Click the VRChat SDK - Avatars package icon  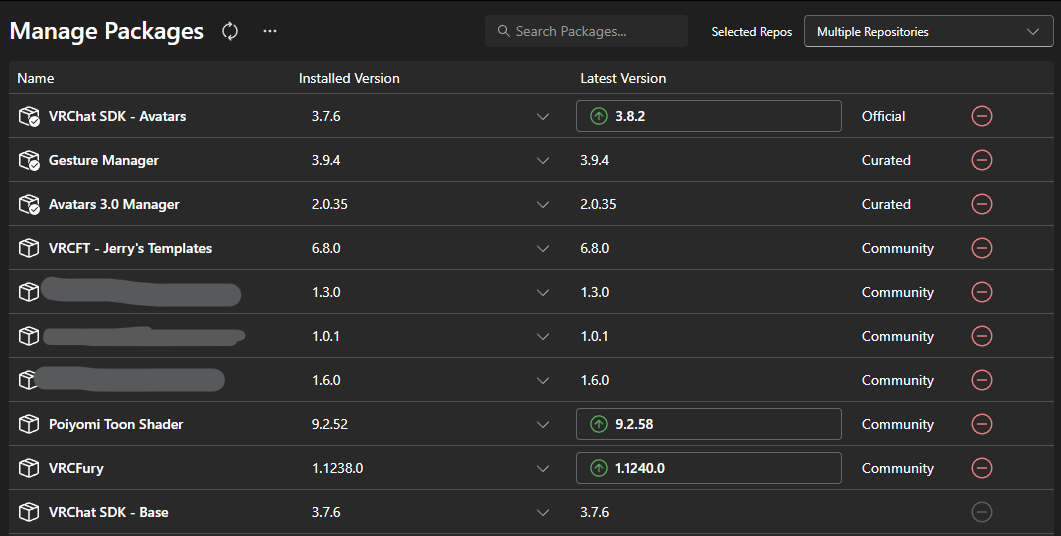click(x=29, y=116)
